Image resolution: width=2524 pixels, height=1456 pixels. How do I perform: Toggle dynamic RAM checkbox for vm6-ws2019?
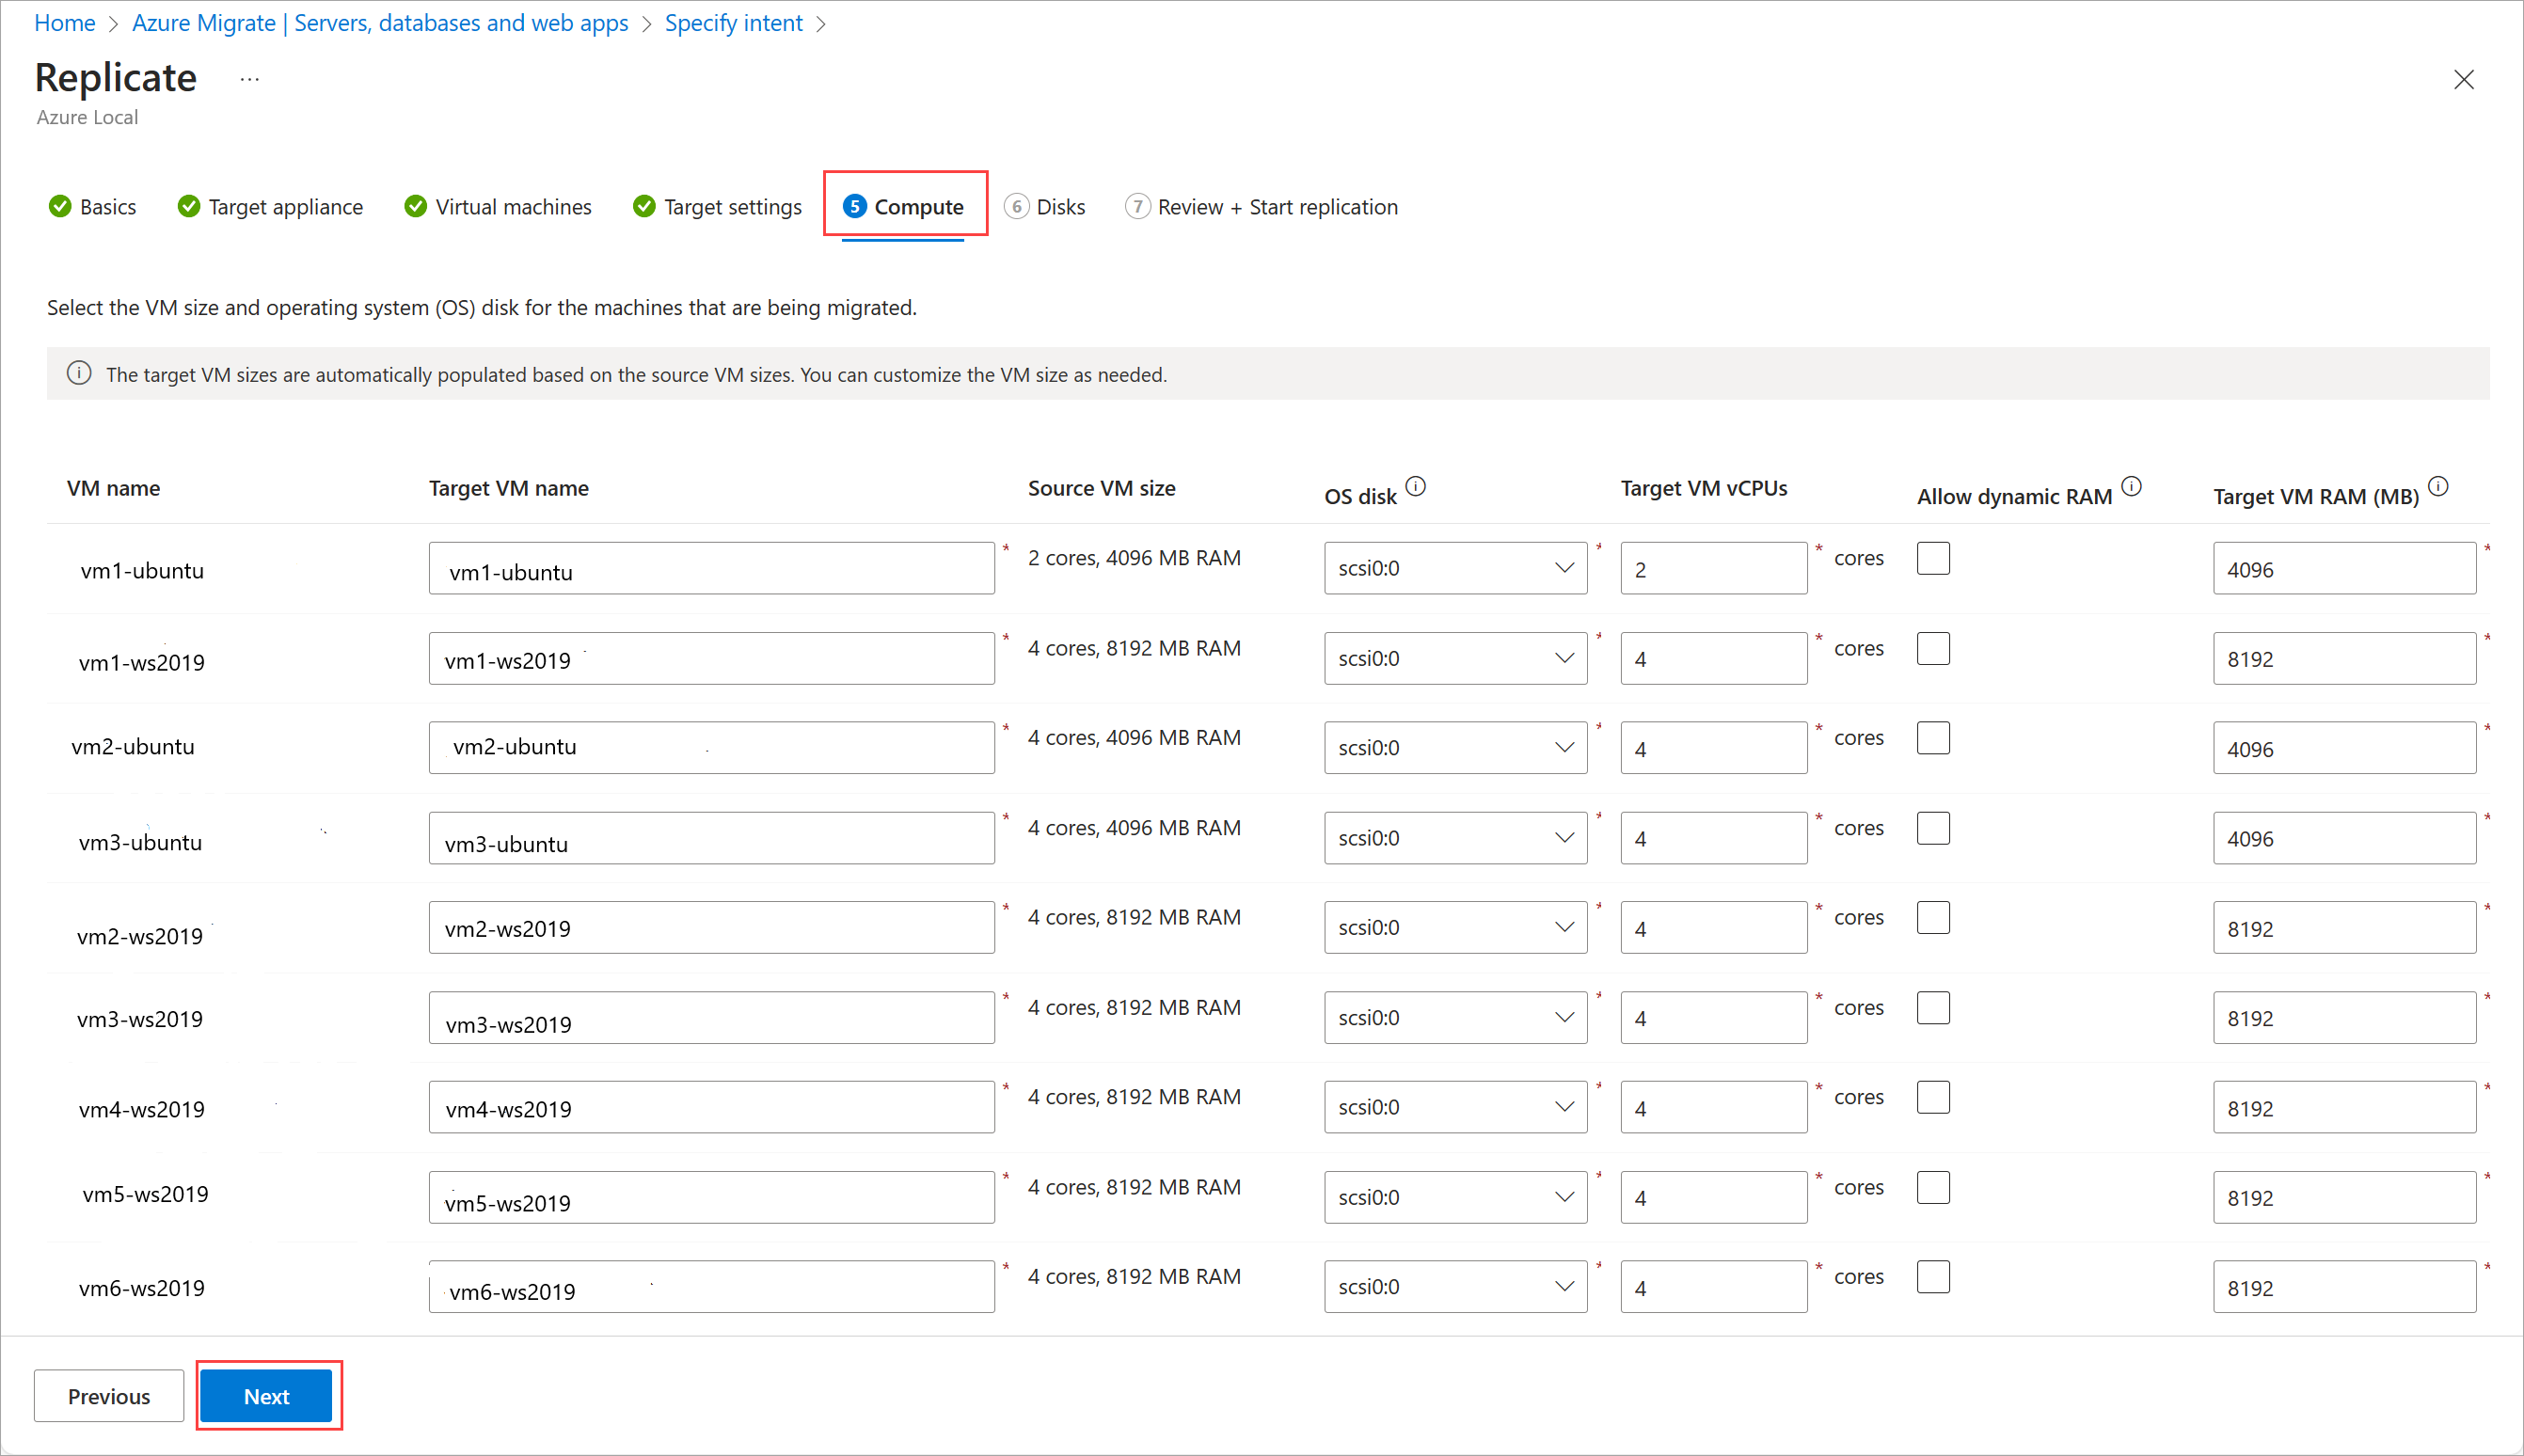(1933, 1277)
